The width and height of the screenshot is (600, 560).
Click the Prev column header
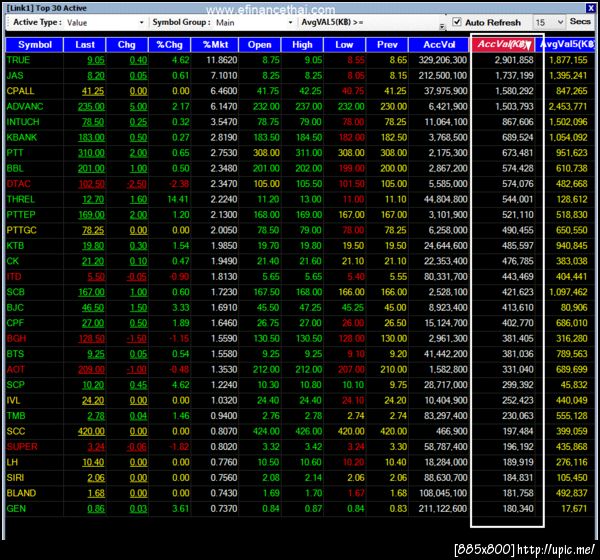pyautogui.click(x=387, y=45)
